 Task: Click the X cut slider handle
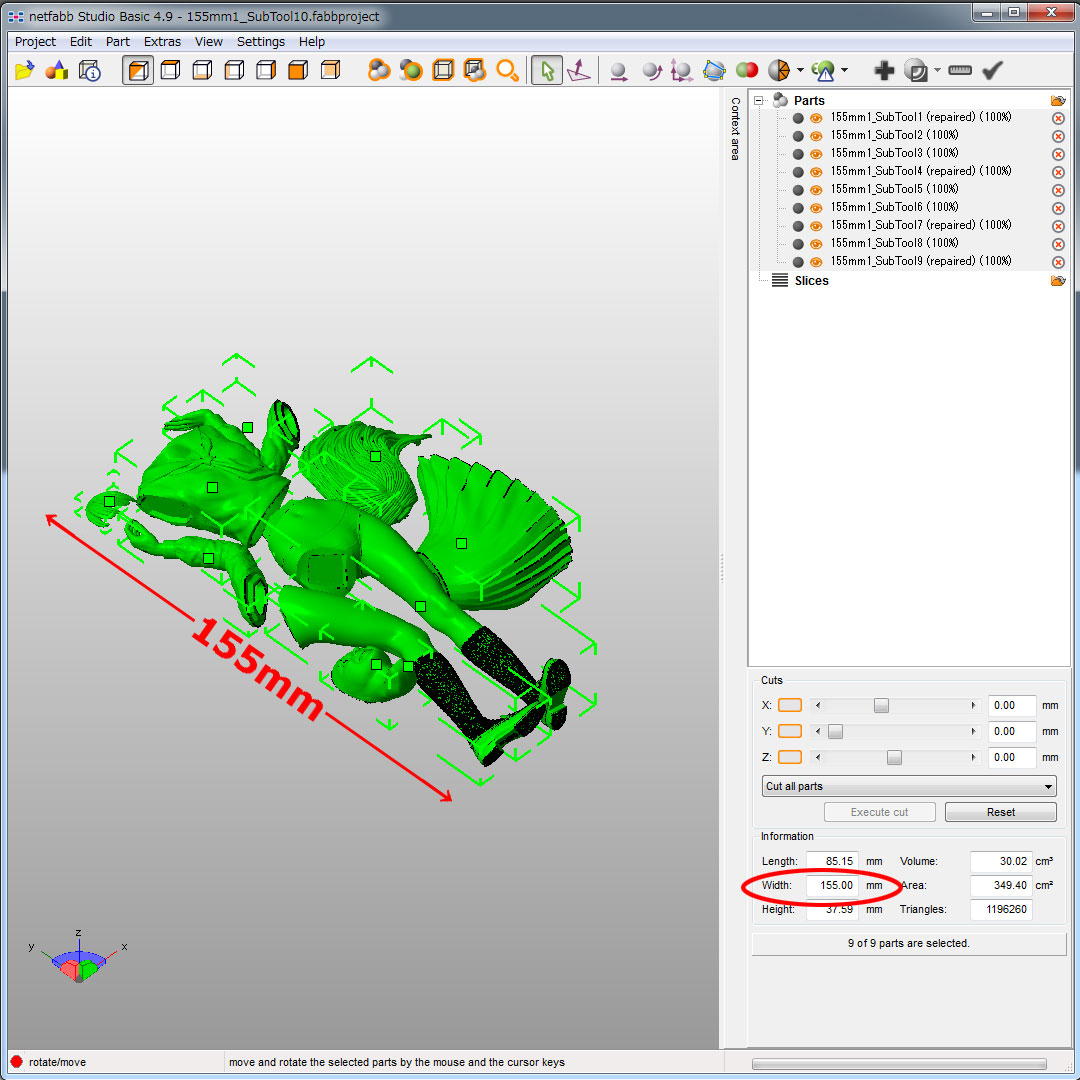coord(881,705)
